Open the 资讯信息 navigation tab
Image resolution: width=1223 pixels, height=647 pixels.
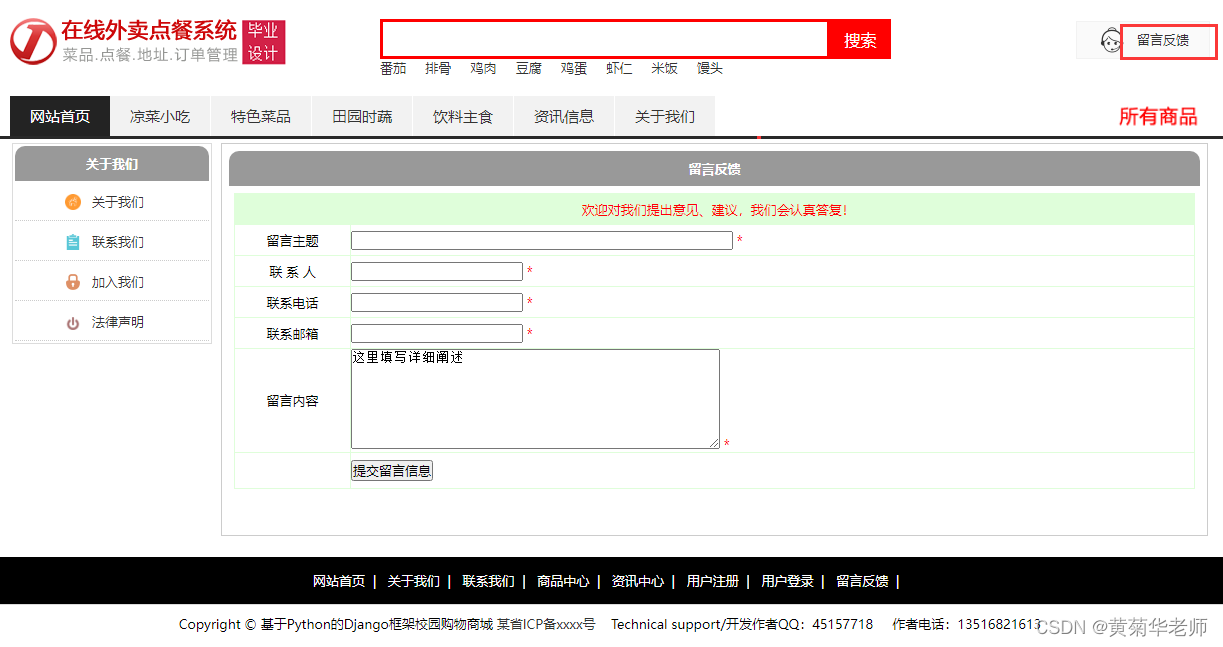(x=564, y=117)
